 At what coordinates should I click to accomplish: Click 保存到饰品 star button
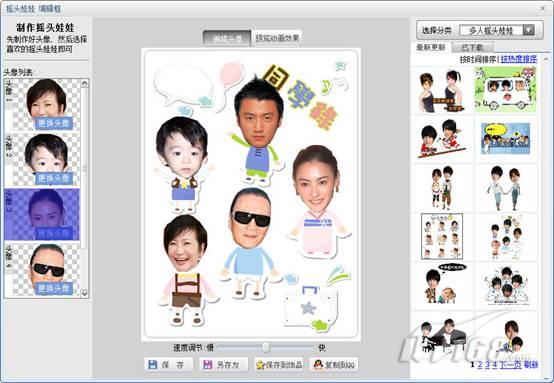[x=279, y=364]
